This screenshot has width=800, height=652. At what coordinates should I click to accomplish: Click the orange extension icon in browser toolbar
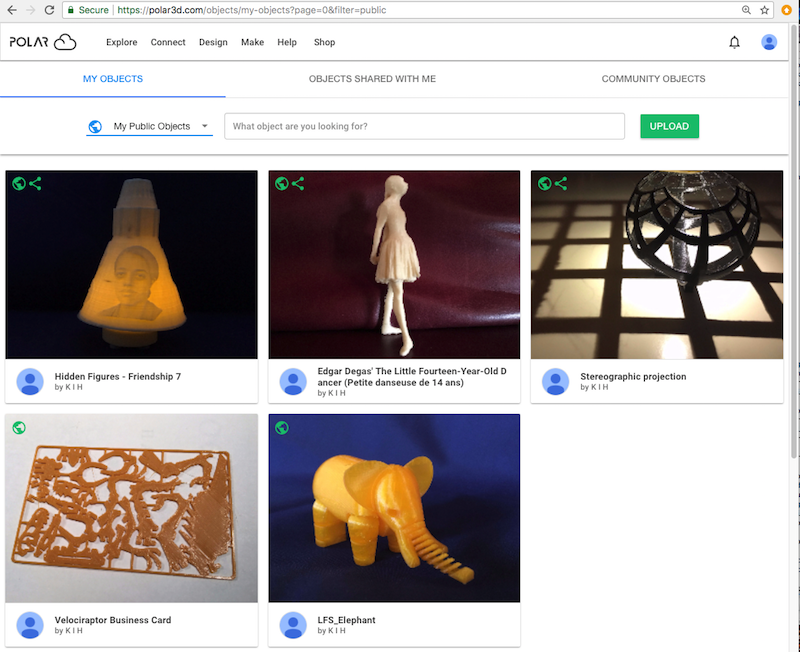click(787, 10)
